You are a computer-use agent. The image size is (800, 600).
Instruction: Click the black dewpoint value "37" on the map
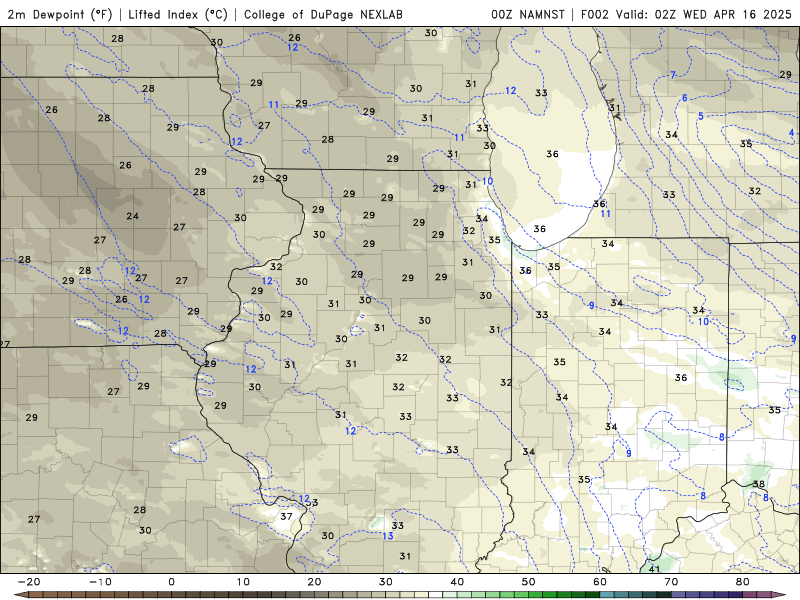[x=286, y=516]
